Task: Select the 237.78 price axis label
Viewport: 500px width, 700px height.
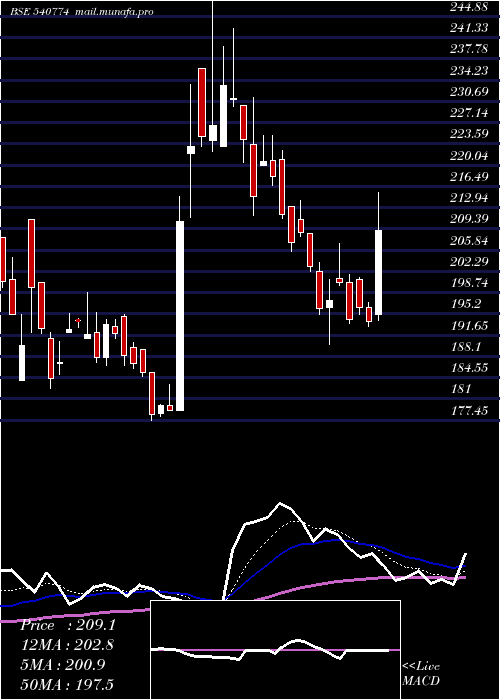Action: coord(468,49)
